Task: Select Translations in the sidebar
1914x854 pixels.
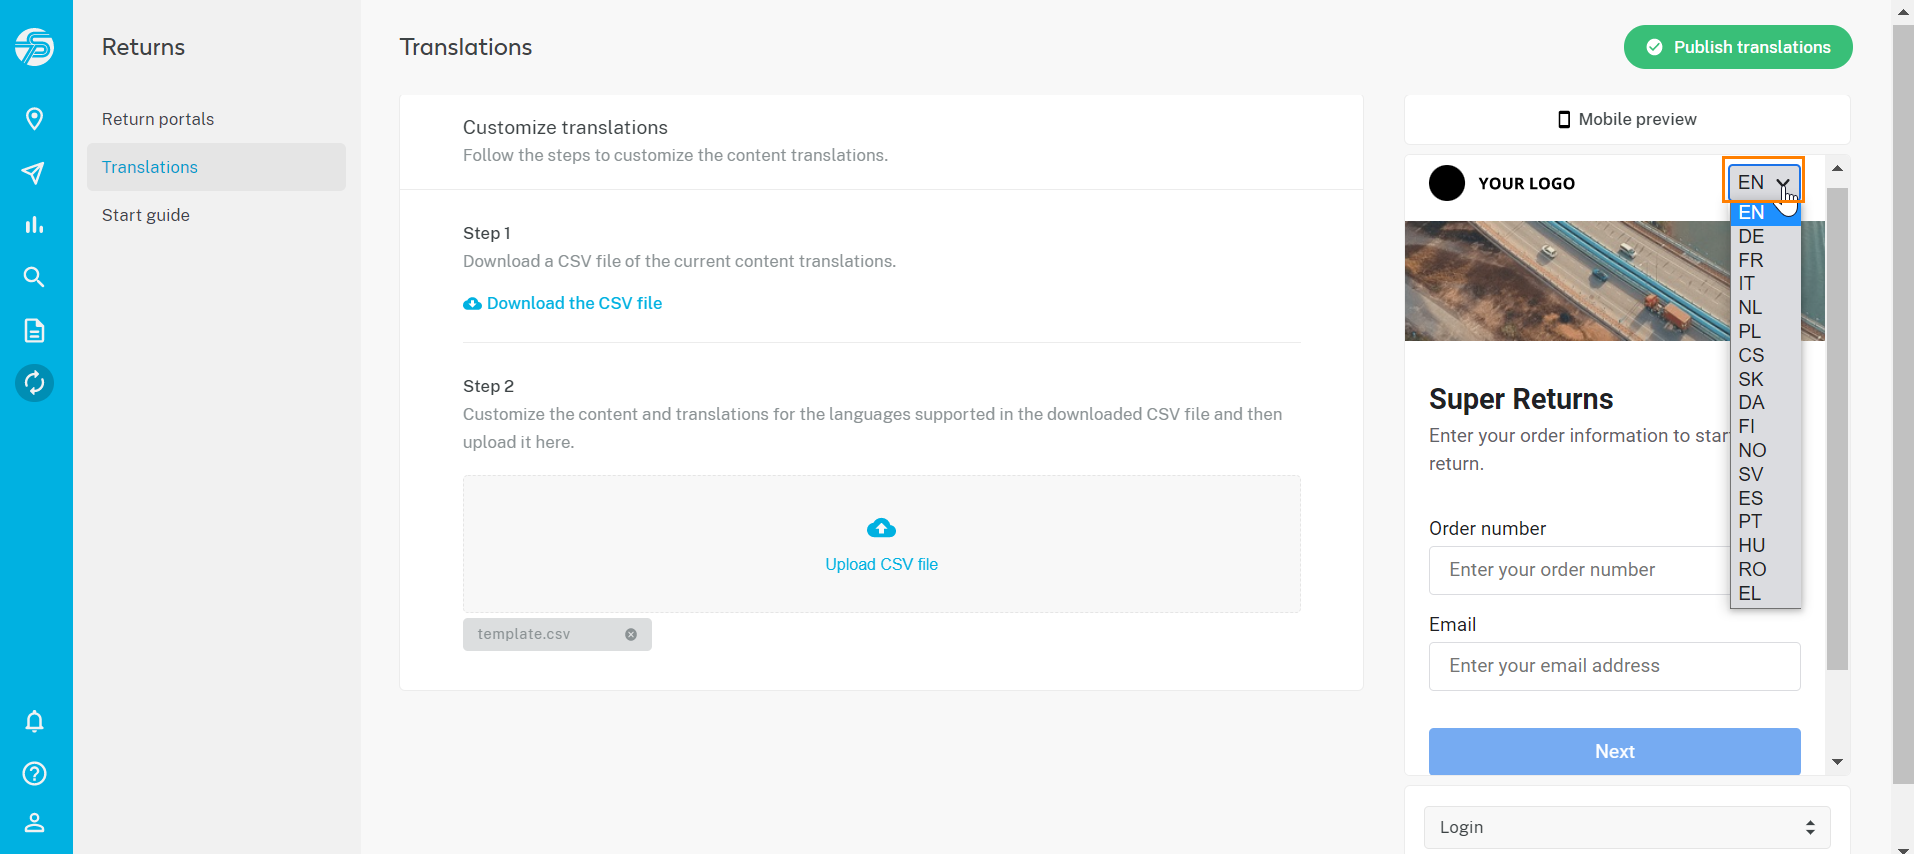Action: coord(216,167)
